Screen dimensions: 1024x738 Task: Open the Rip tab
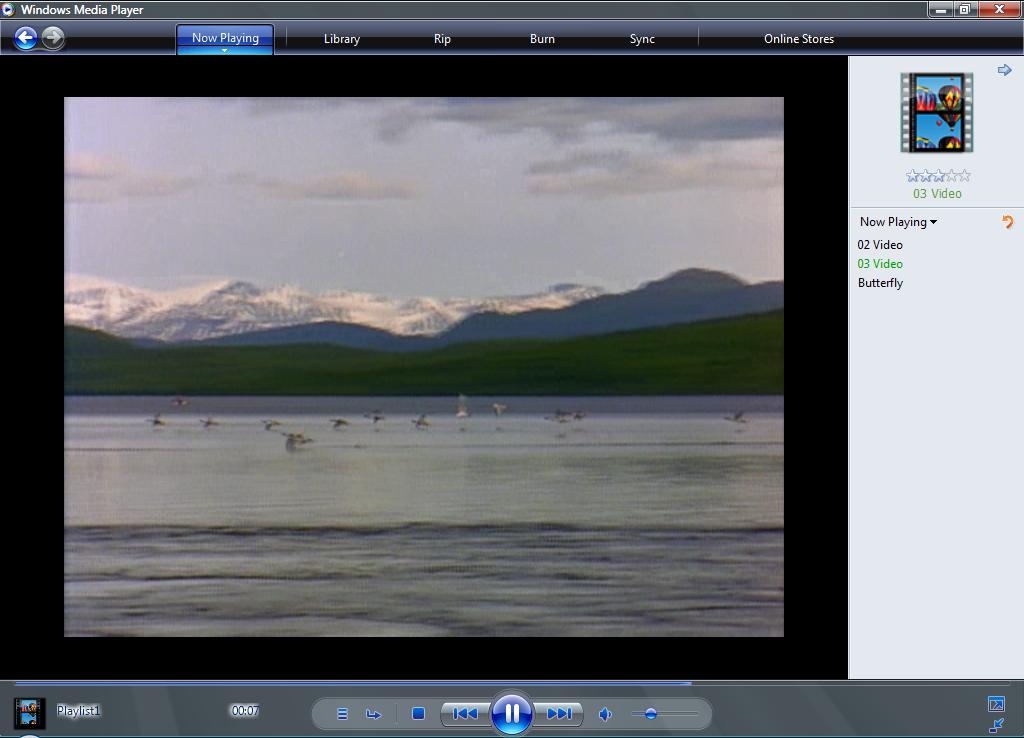pos(442,39)
